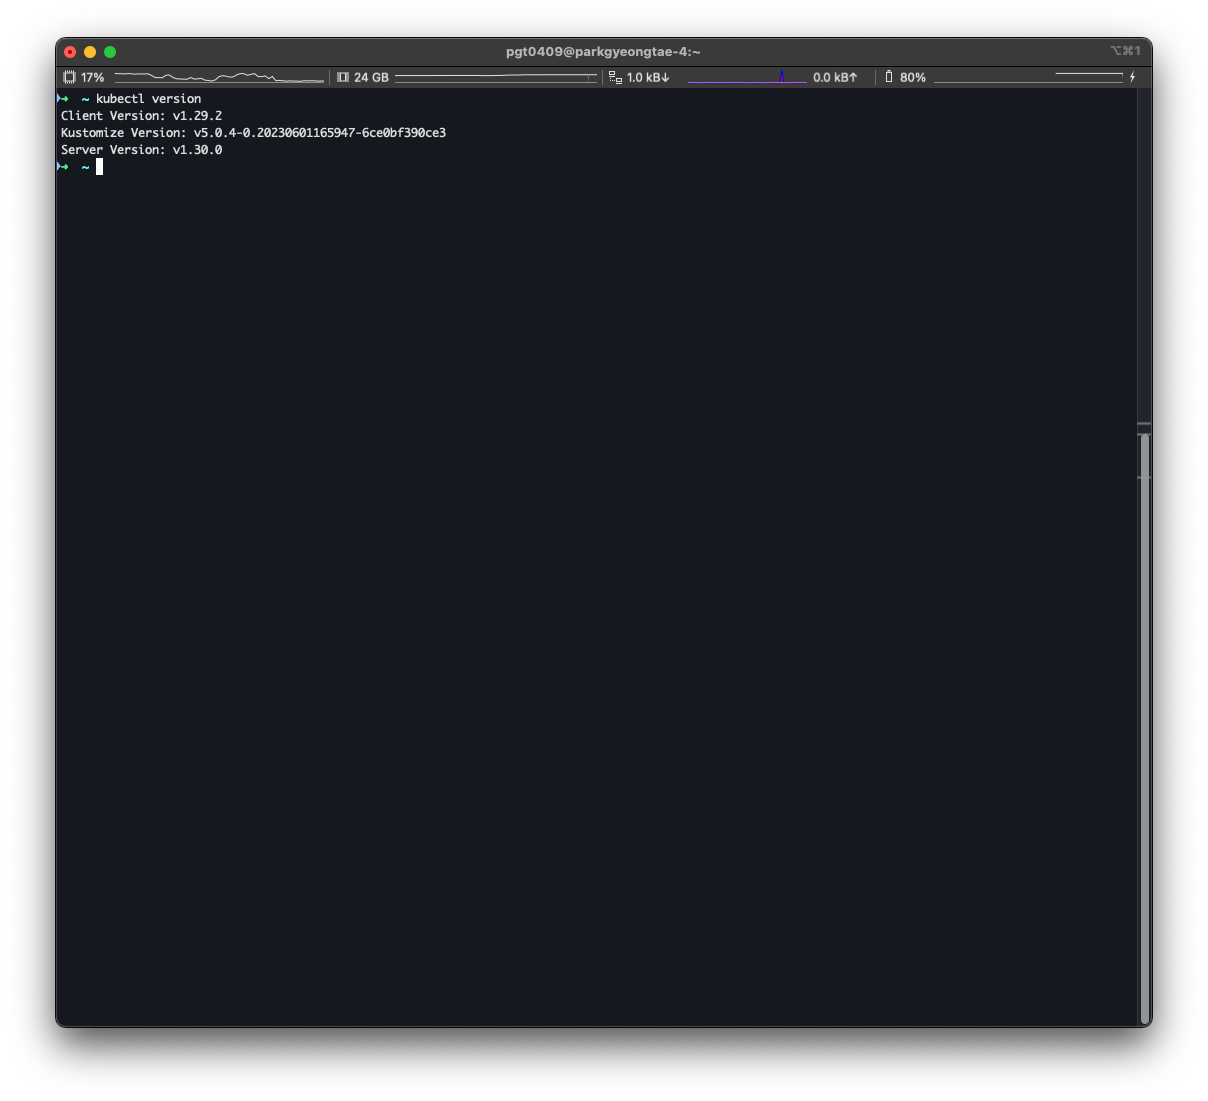Image resolution: width=1208 pixels, height=1101 pixels.
Task: Click the battery icon in status bar
Action: point(888,77)
